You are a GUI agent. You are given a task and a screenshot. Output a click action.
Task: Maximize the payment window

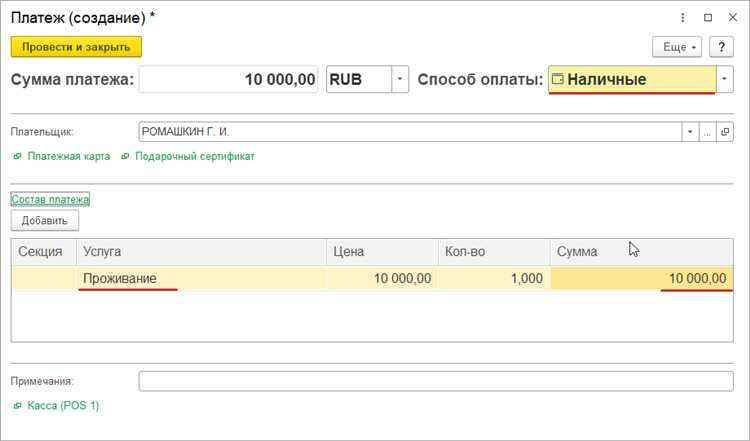(x=707, y=18)
